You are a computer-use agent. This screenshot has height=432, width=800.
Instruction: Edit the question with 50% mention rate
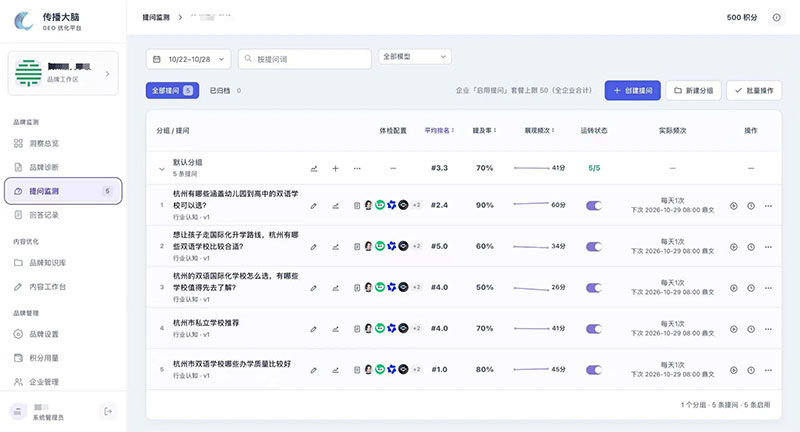(x=313, y=288)
